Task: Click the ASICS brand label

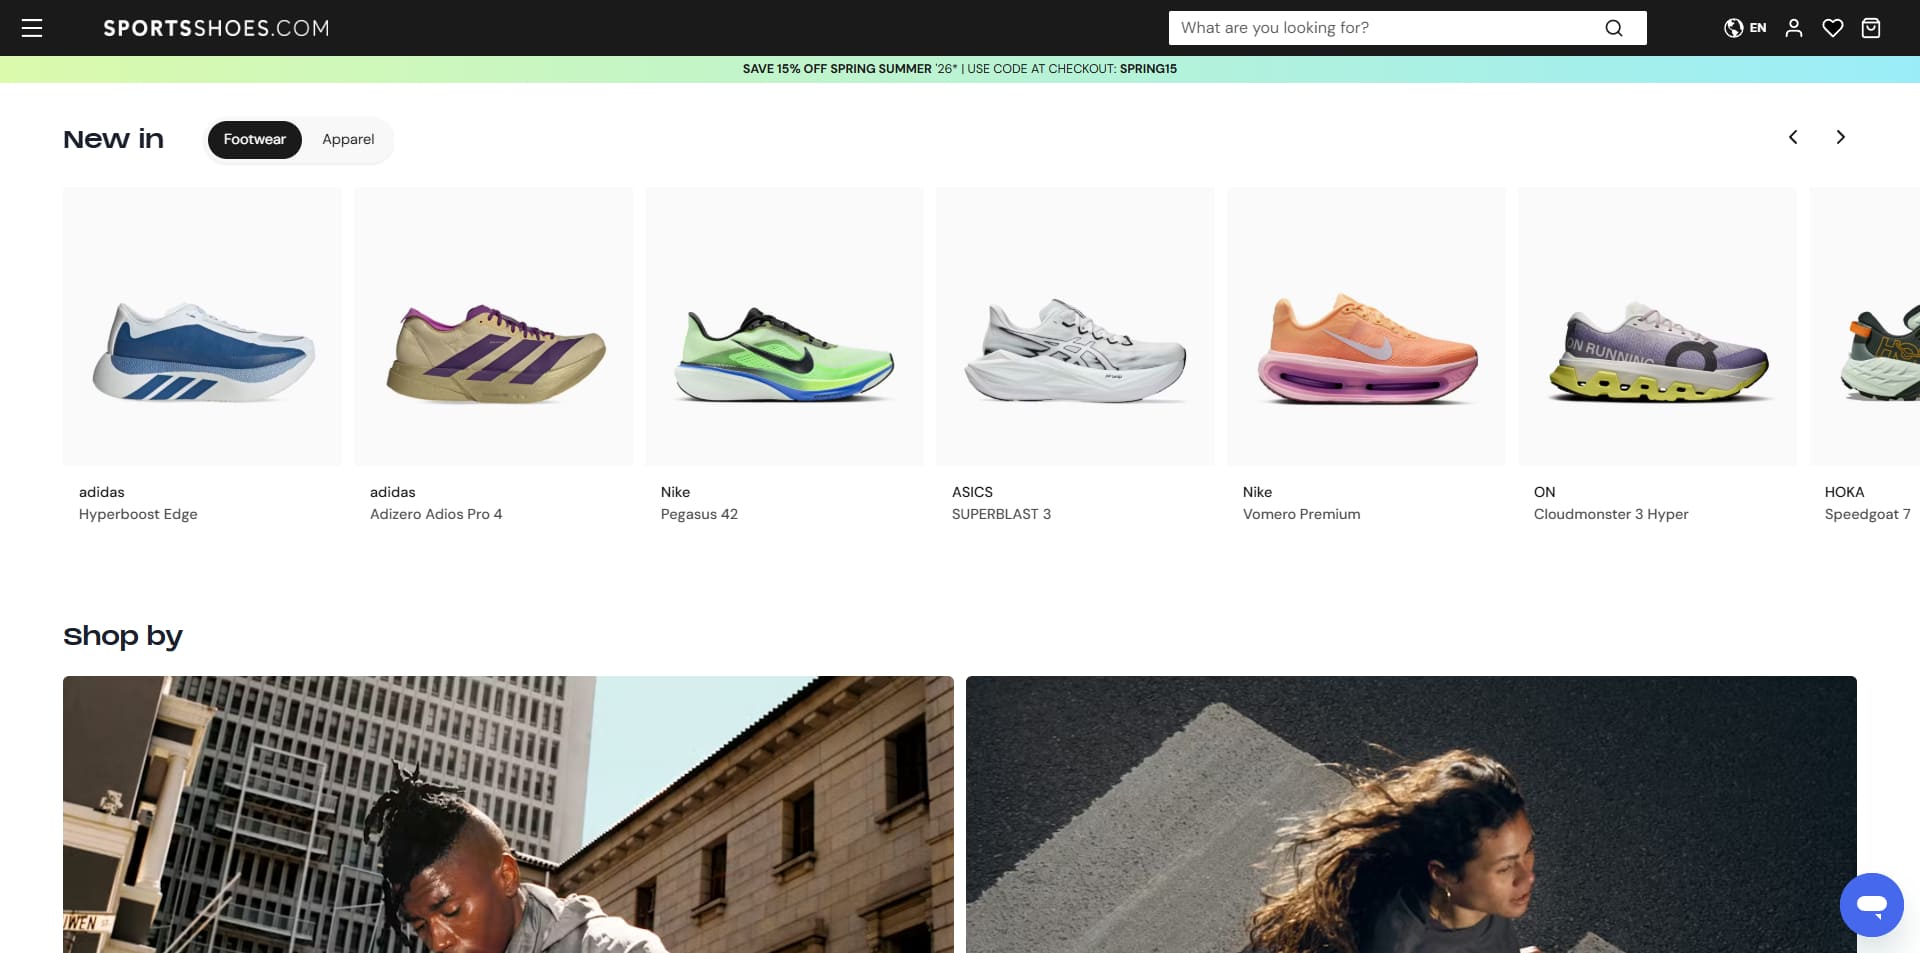Action: [x=972, y=492]
